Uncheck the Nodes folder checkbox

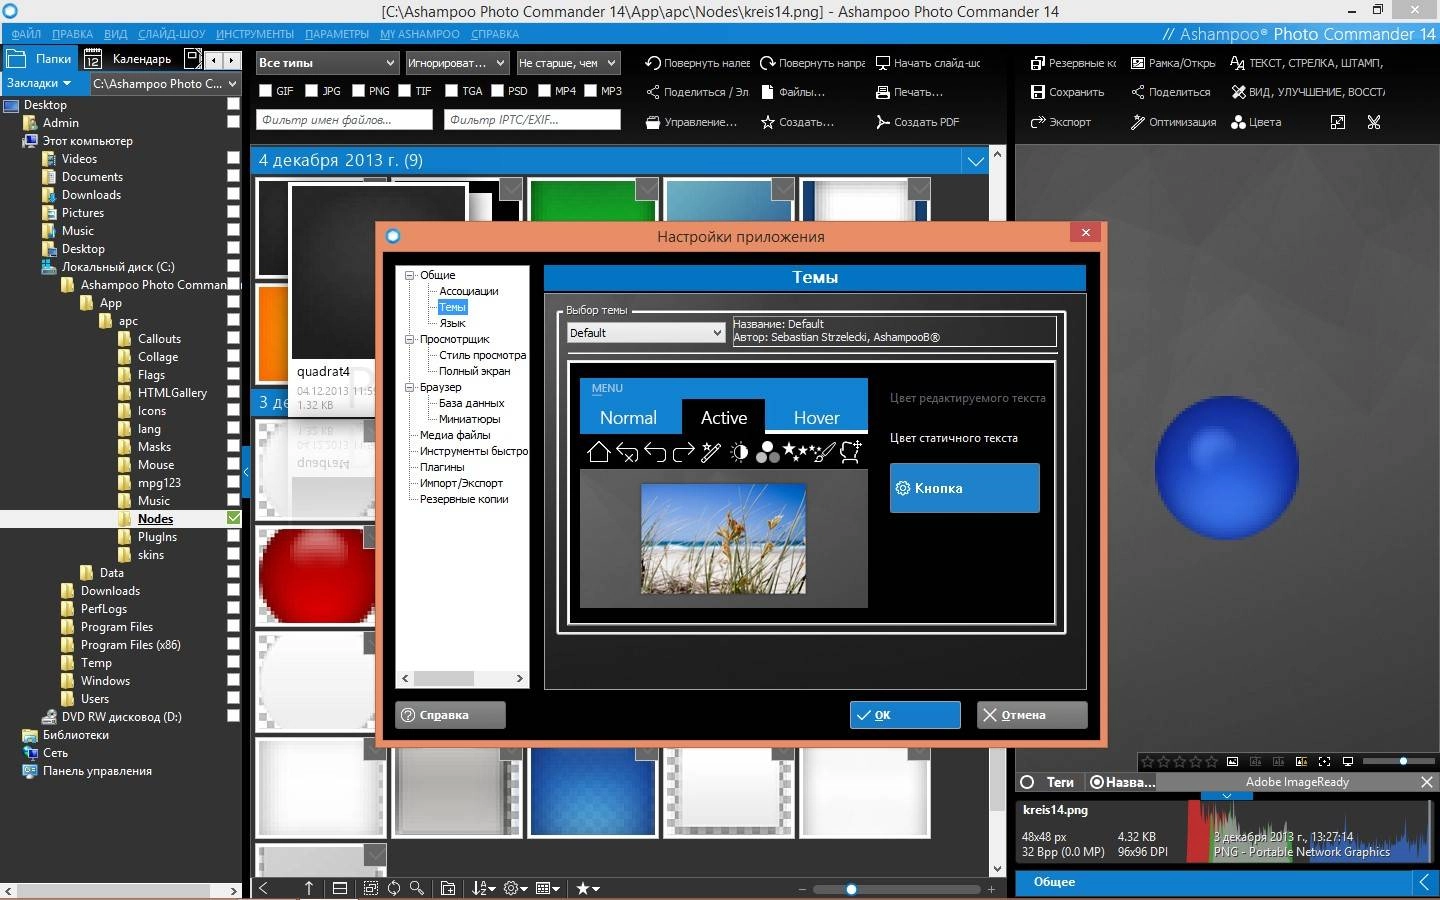[234, 518]
